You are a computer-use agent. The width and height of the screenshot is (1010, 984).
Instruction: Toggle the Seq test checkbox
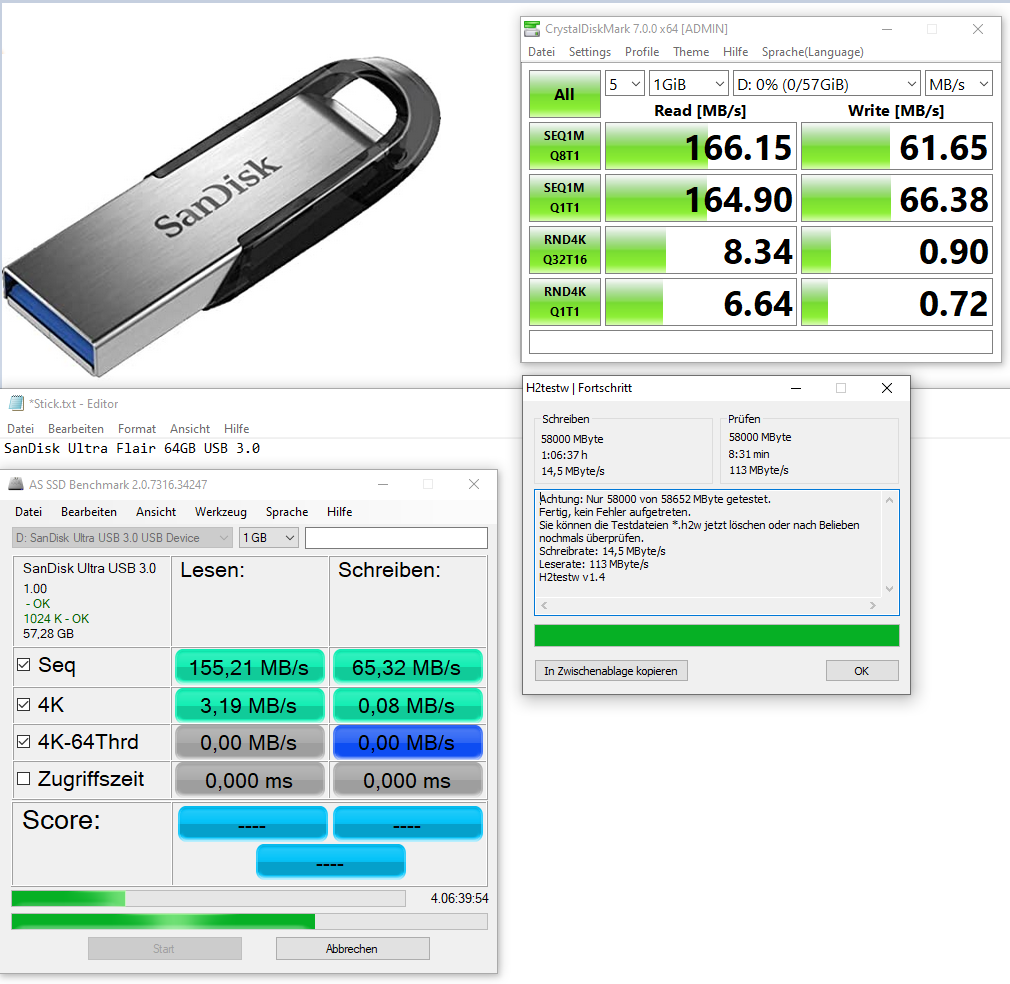pyautogui.click(x=24, y=665)
